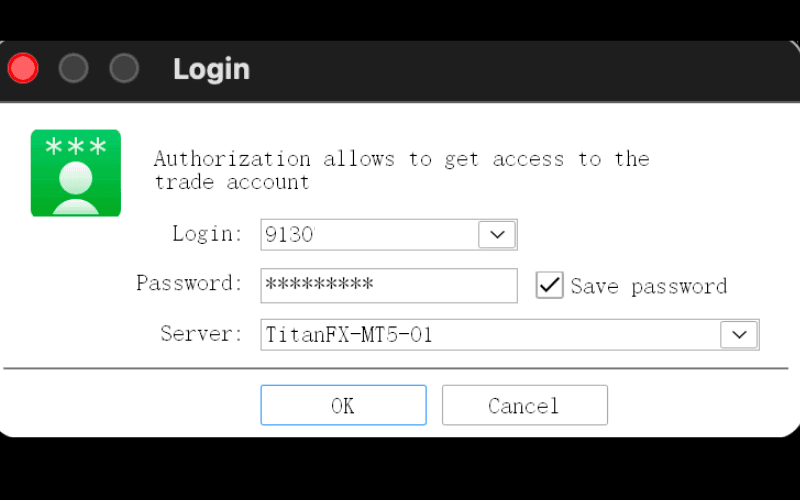Expand the Login account dropdown arrow

497,235
